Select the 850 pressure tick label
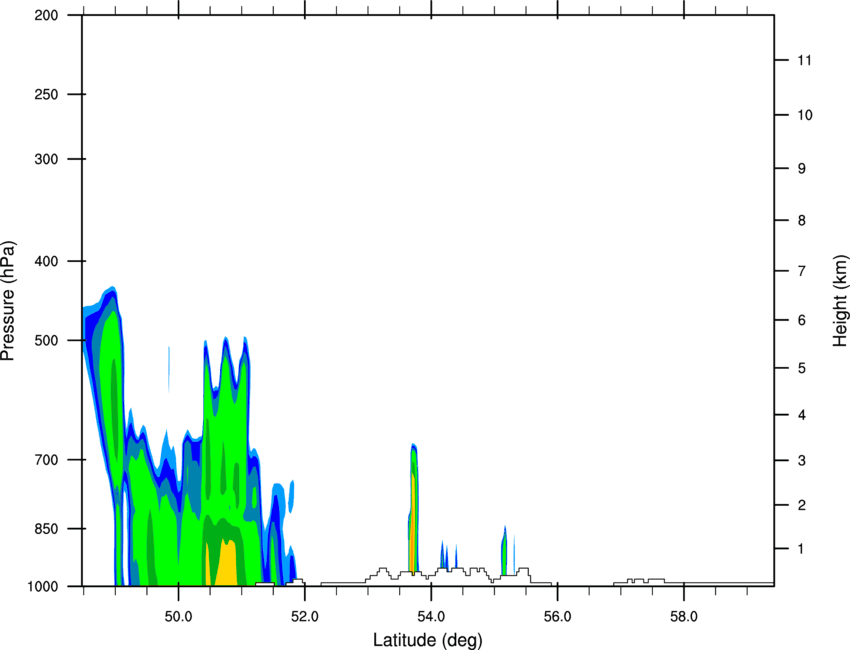The image size is (850, 650). (x=46, y=529)
